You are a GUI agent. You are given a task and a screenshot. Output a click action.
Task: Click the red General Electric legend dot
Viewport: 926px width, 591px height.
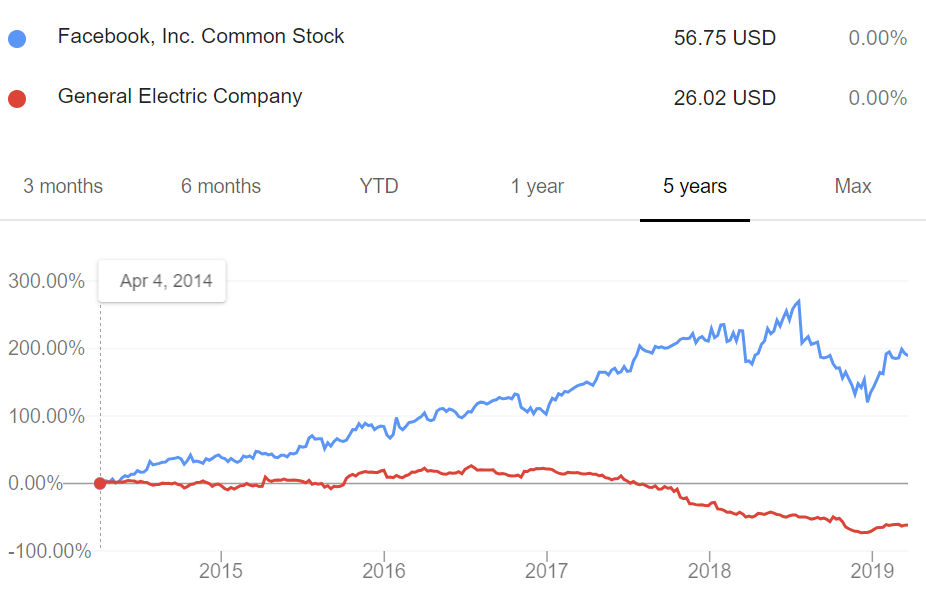click(16, 99)
